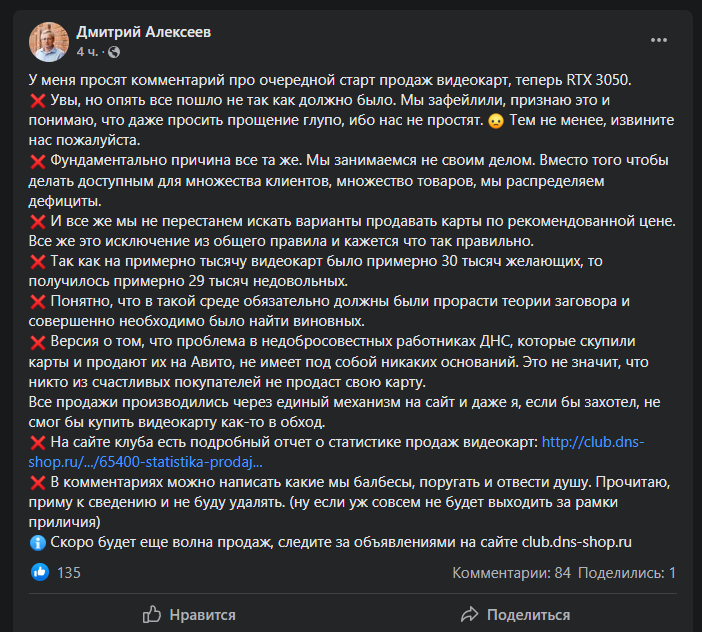Image resolution: width=702 pixels, height=632 pixels.
Task: Click the red X before "В комментариях"
Action: point(38,483)
